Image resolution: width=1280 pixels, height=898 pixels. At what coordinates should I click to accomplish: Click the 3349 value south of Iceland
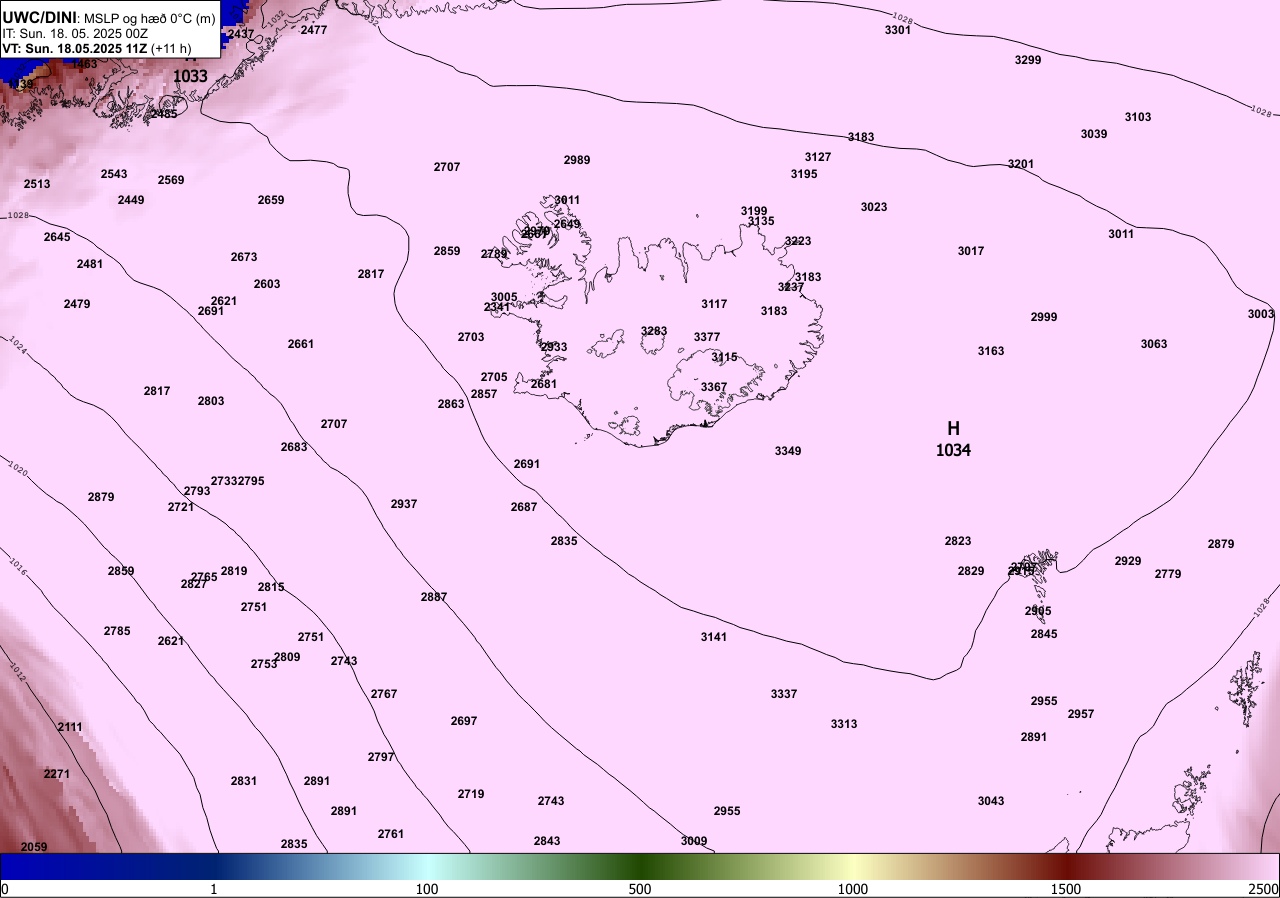[x=788, y=451]
